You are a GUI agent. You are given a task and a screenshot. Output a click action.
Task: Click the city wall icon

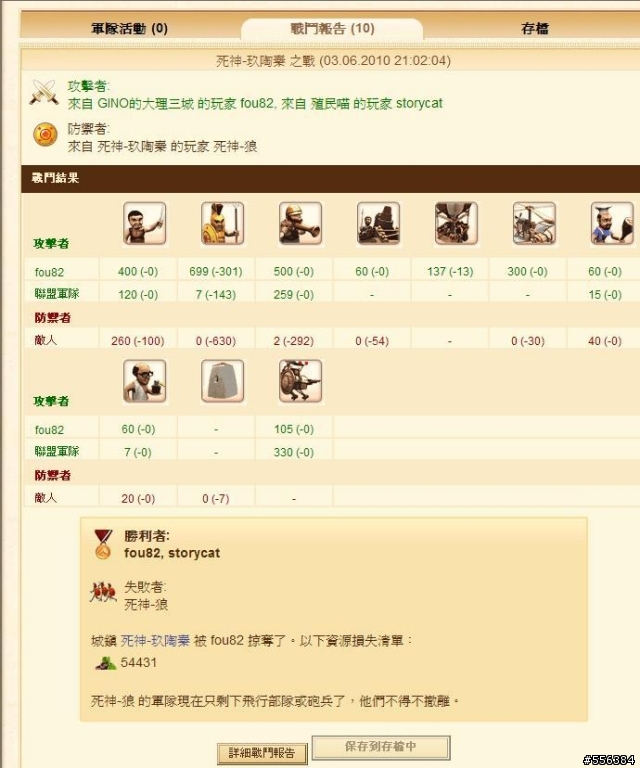tap(222, 381)
